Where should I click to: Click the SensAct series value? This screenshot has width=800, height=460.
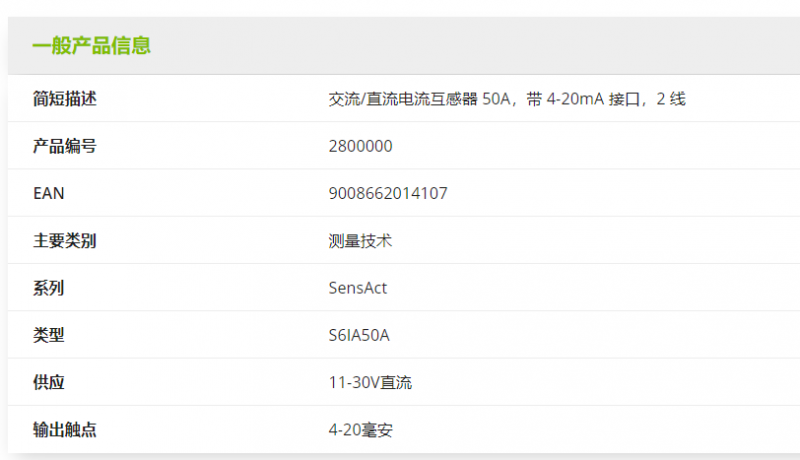358,288
